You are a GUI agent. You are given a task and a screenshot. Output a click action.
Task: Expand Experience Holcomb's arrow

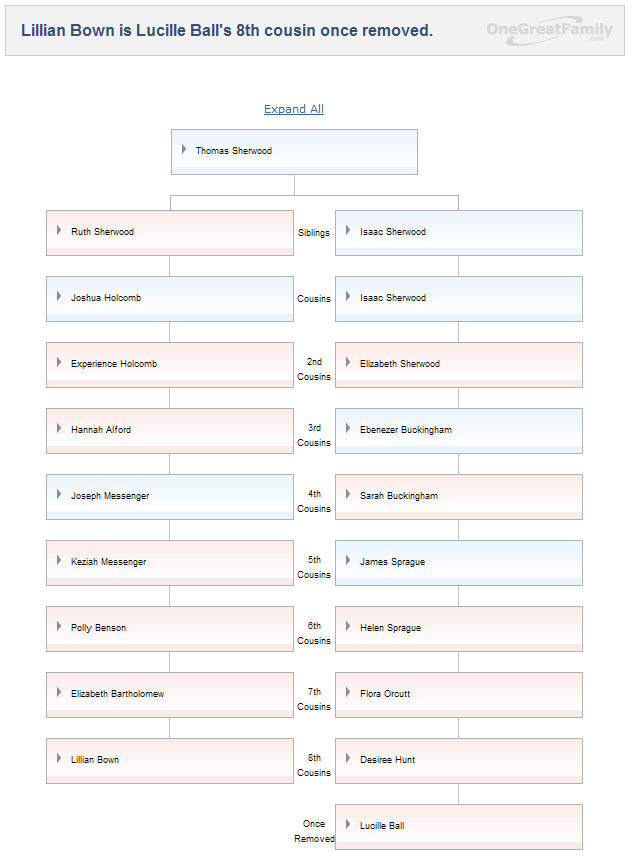pos(59,363)
